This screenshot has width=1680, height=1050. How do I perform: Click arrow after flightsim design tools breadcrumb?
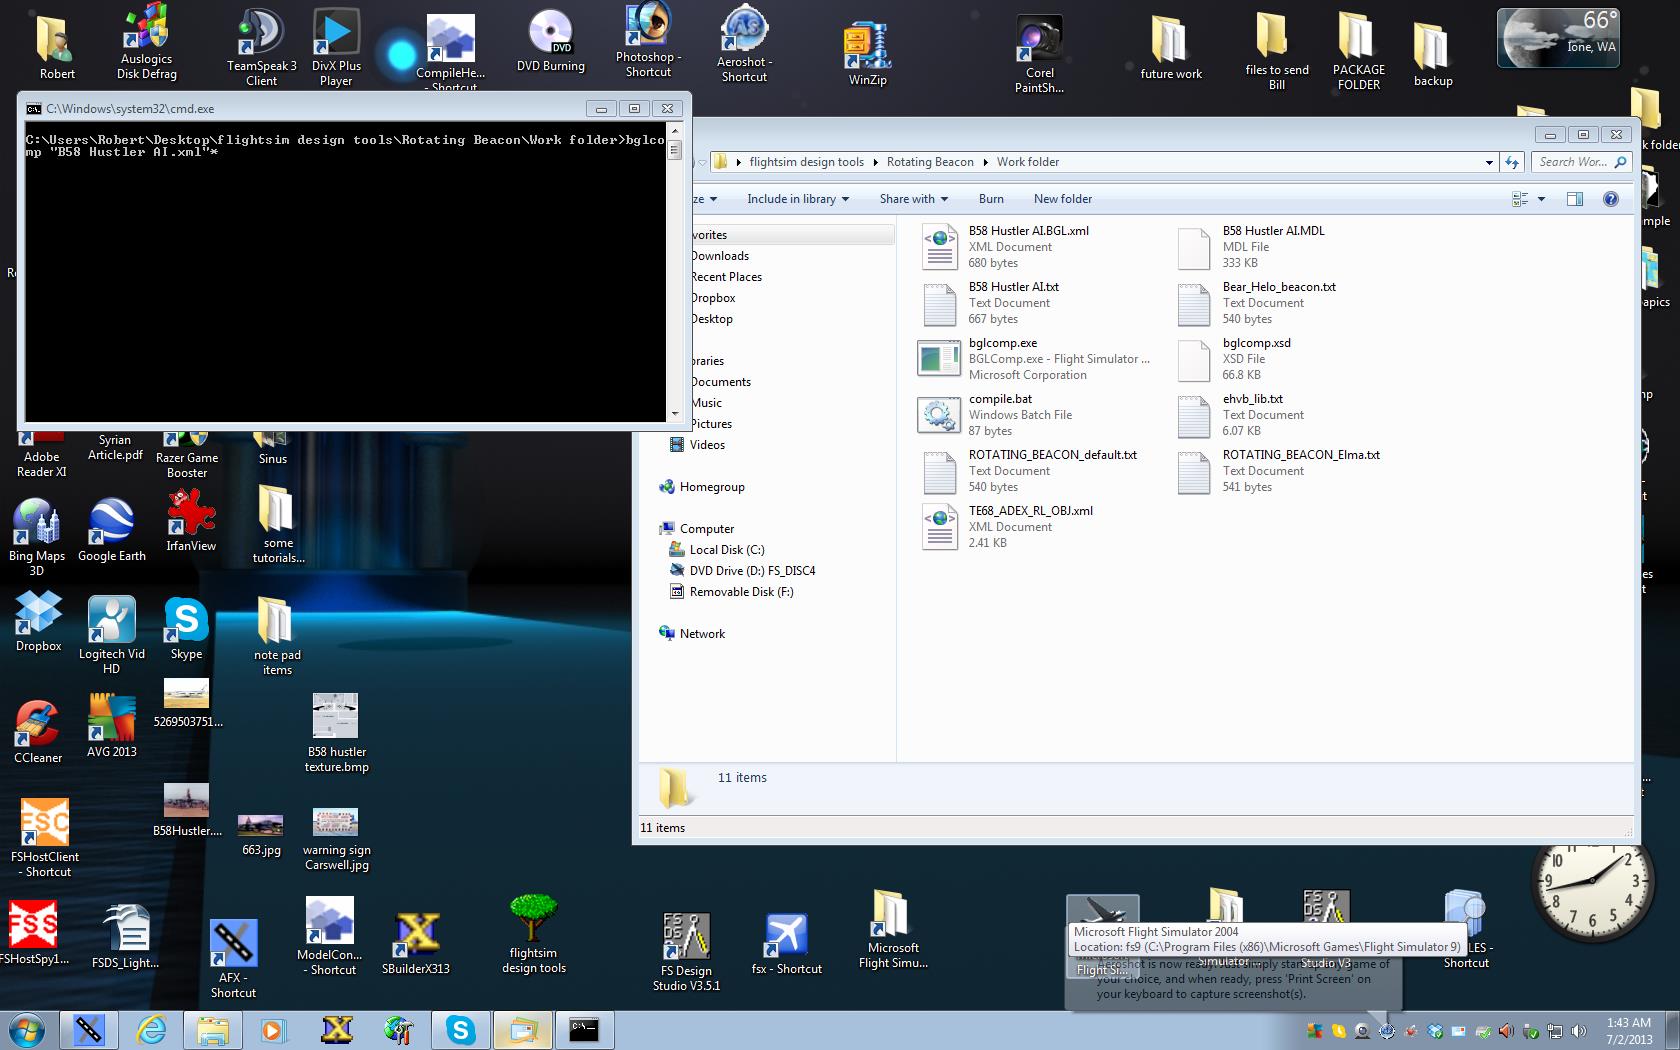coord(875,162)
